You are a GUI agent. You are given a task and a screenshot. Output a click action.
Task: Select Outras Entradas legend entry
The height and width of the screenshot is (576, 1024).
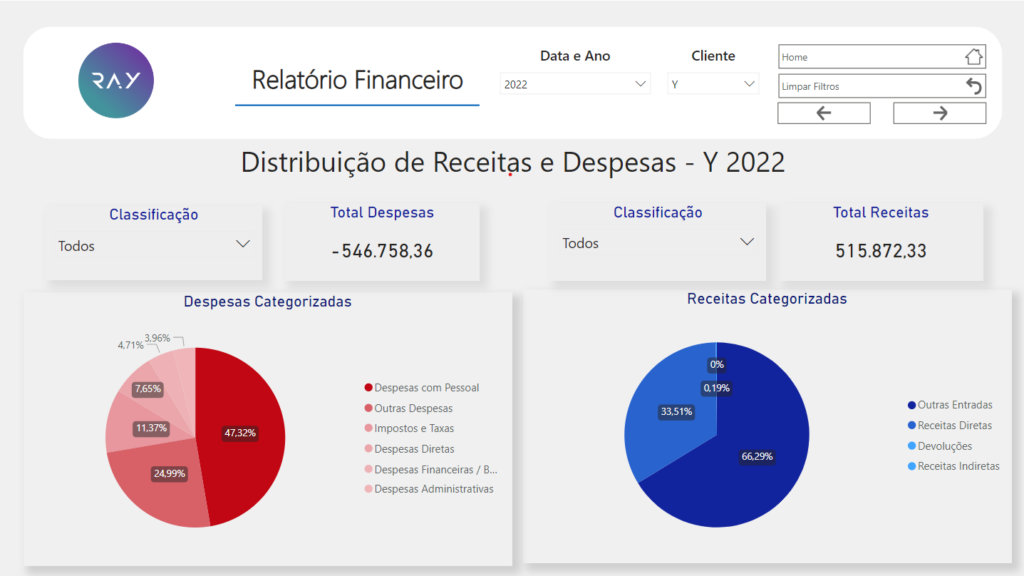(954, 405)
